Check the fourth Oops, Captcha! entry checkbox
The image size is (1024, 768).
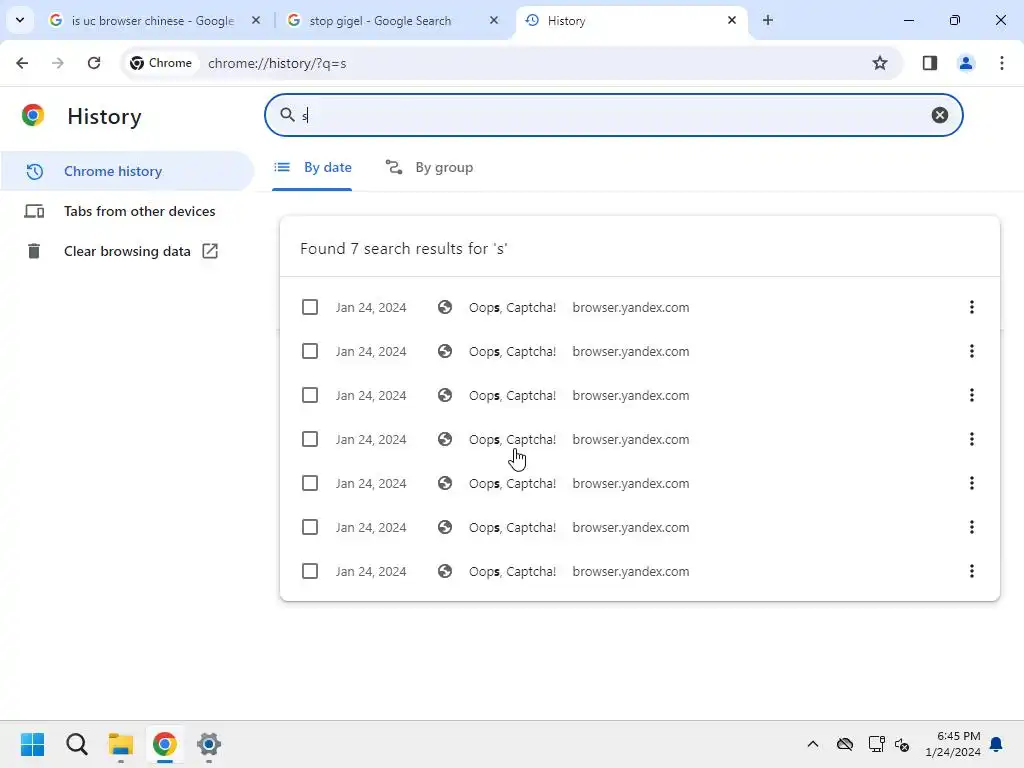[x=310, y=440]
